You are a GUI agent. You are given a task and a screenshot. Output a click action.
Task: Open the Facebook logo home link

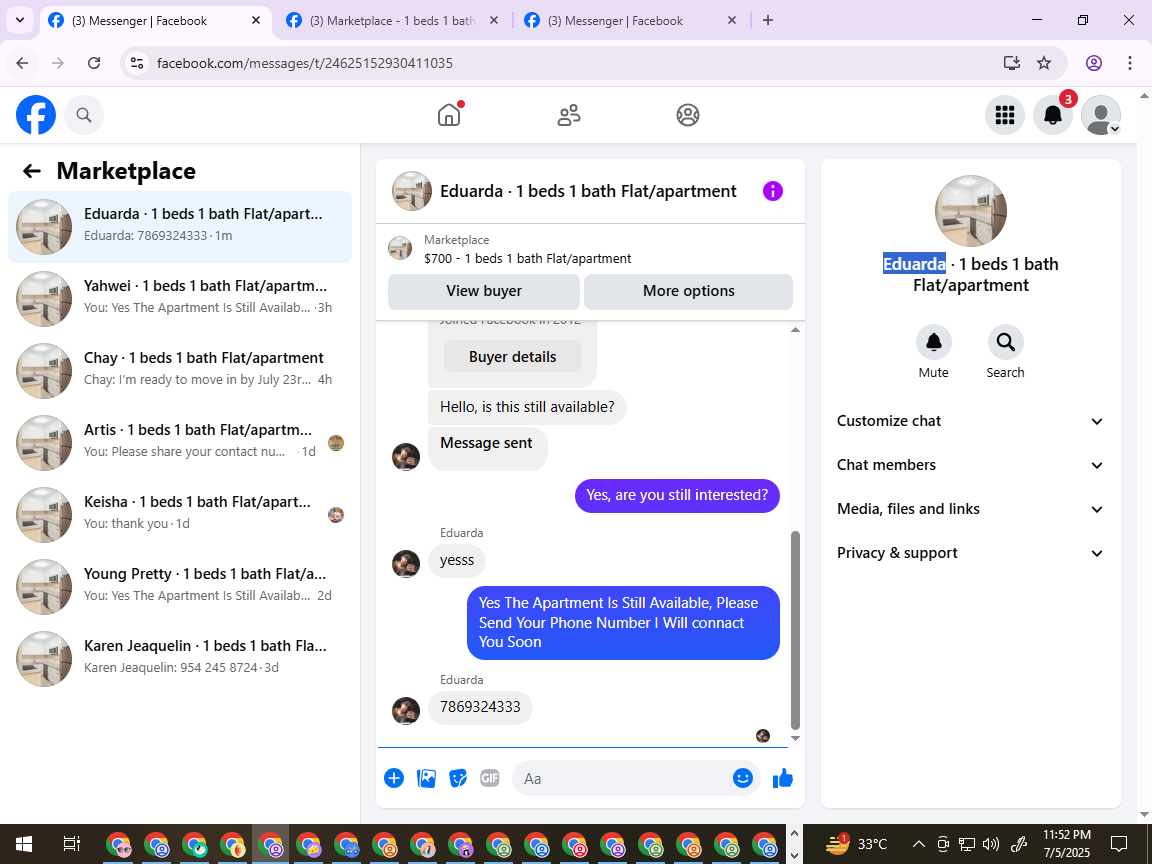(36, 115)
